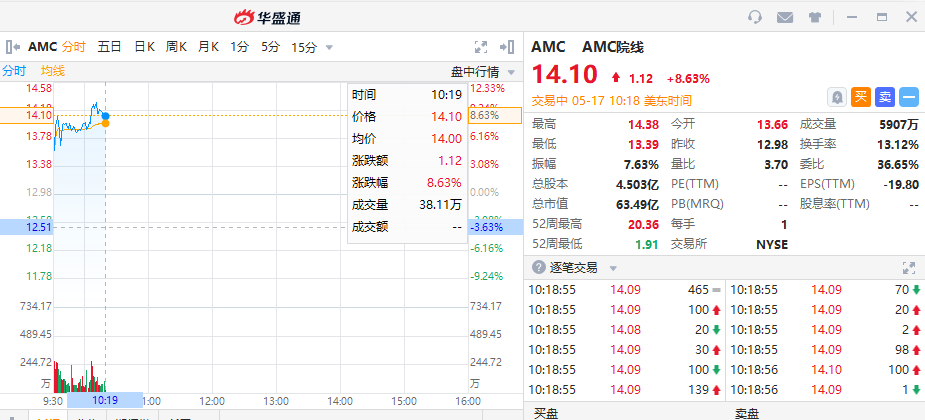925x420 pixels.
Task: Switch to the 日K chart tab
Action: [144, 47]
